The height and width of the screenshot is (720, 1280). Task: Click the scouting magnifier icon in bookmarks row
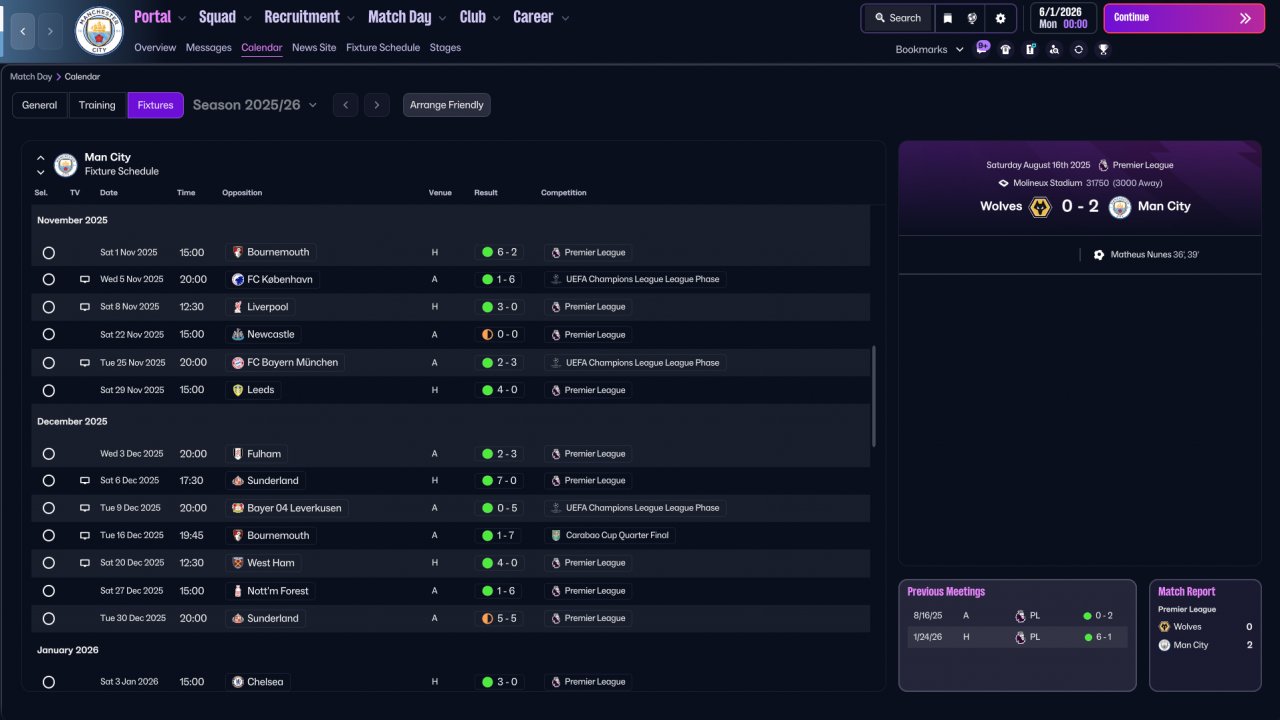coord(1054,49)
